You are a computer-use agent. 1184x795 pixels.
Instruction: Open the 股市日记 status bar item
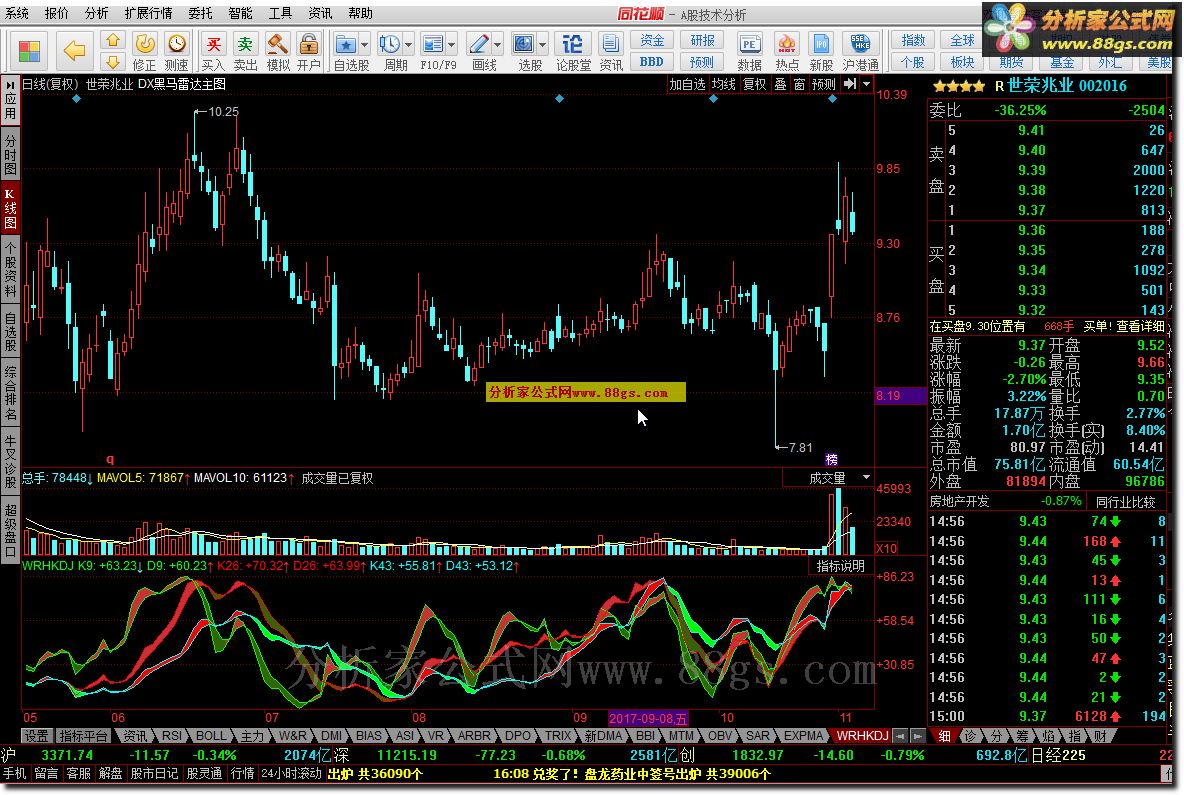click(154, 773)
